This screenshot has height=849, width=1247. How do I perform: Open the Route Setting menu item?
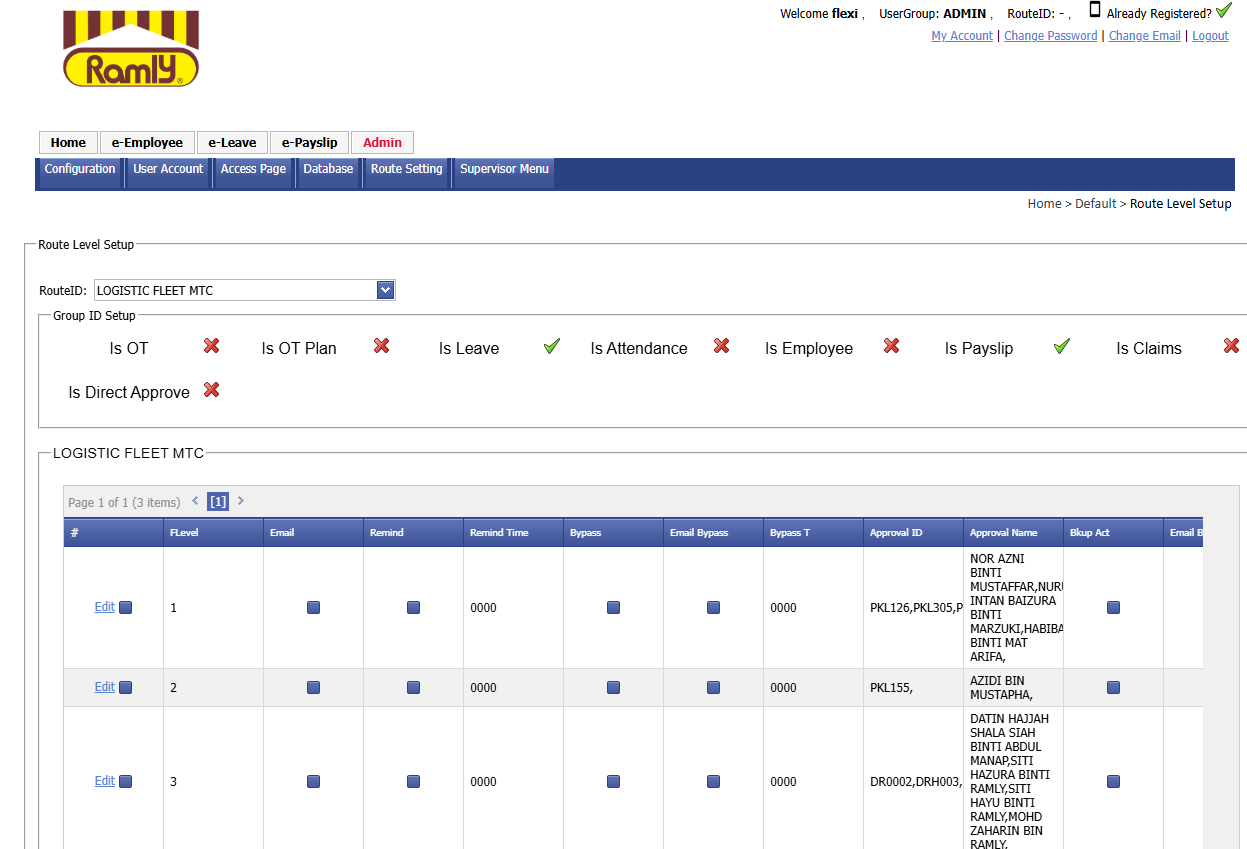click(x=406, y=169)
